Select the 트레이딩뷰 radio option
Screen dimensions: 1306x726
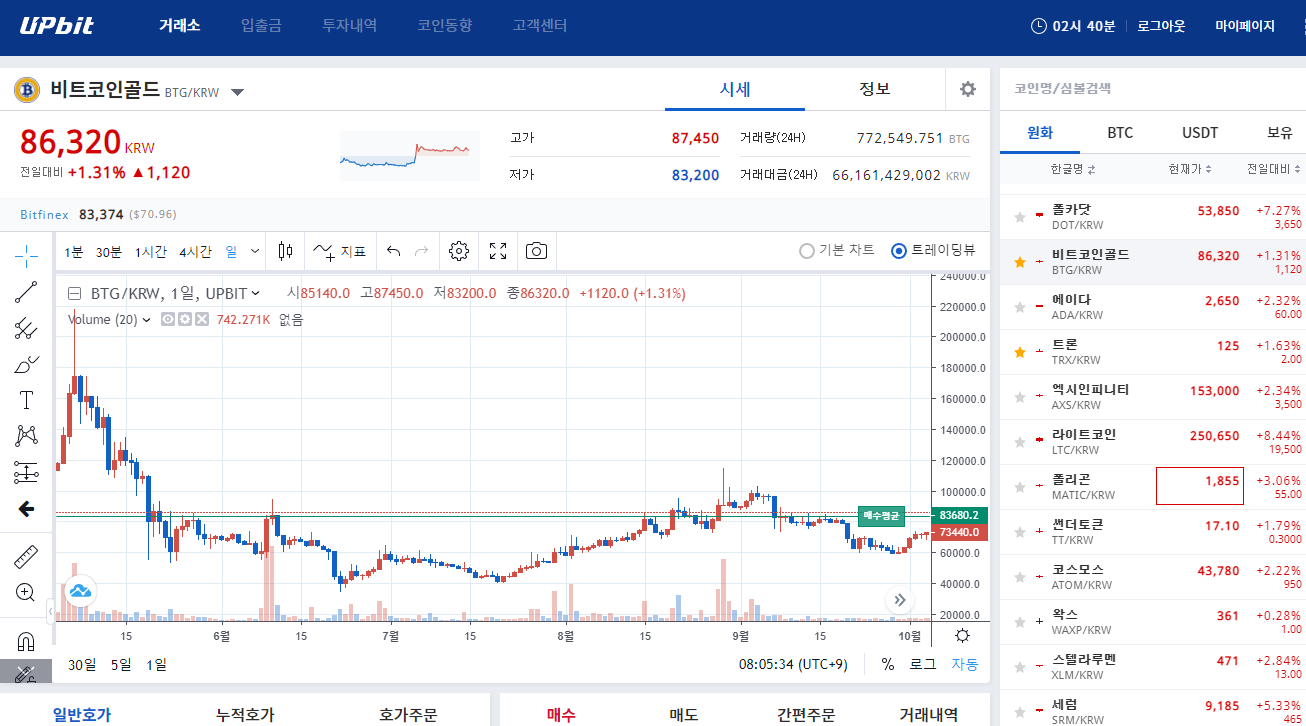coord(933,251)
